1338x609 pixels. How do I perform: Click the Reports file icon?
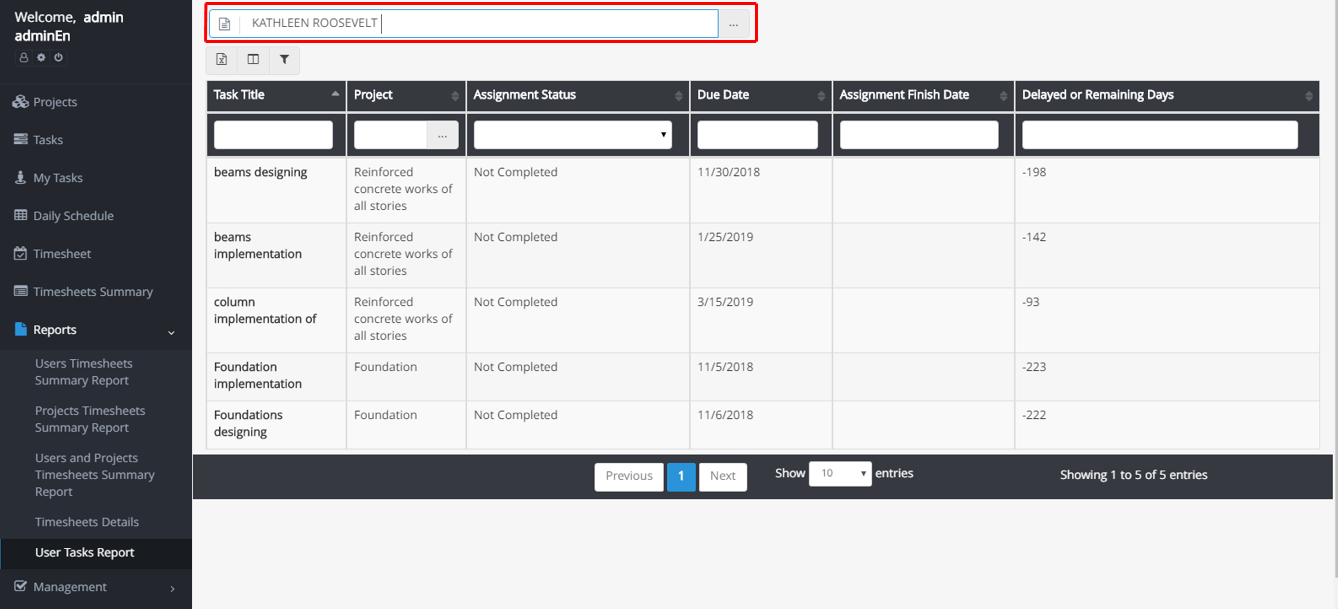tap(20, 330)
